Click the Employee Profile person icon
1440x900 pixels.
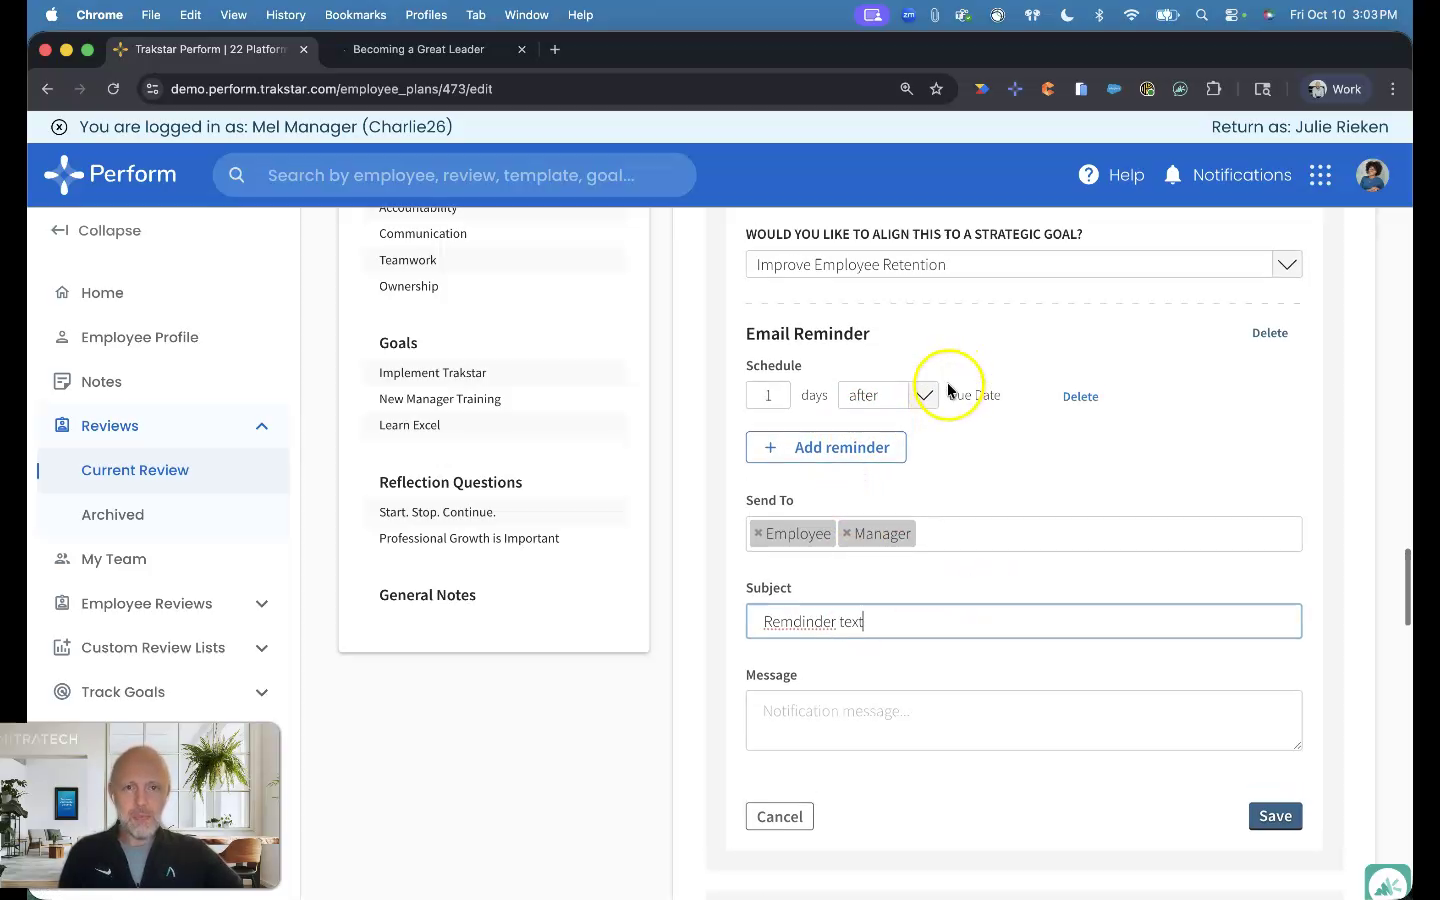[62, 337]
